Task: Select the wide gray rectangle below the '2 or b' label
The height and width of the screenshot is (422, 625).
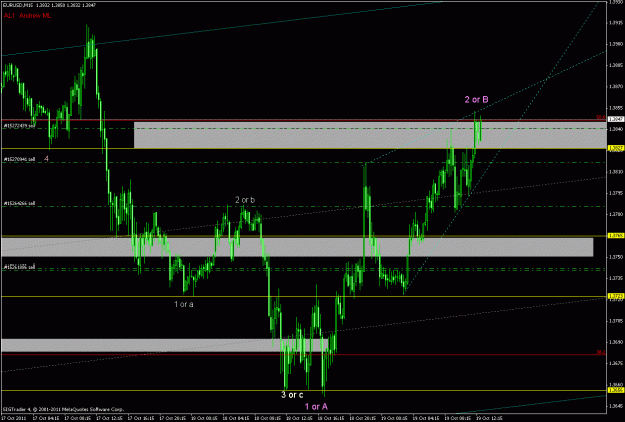Action: [x=297, y=247]
